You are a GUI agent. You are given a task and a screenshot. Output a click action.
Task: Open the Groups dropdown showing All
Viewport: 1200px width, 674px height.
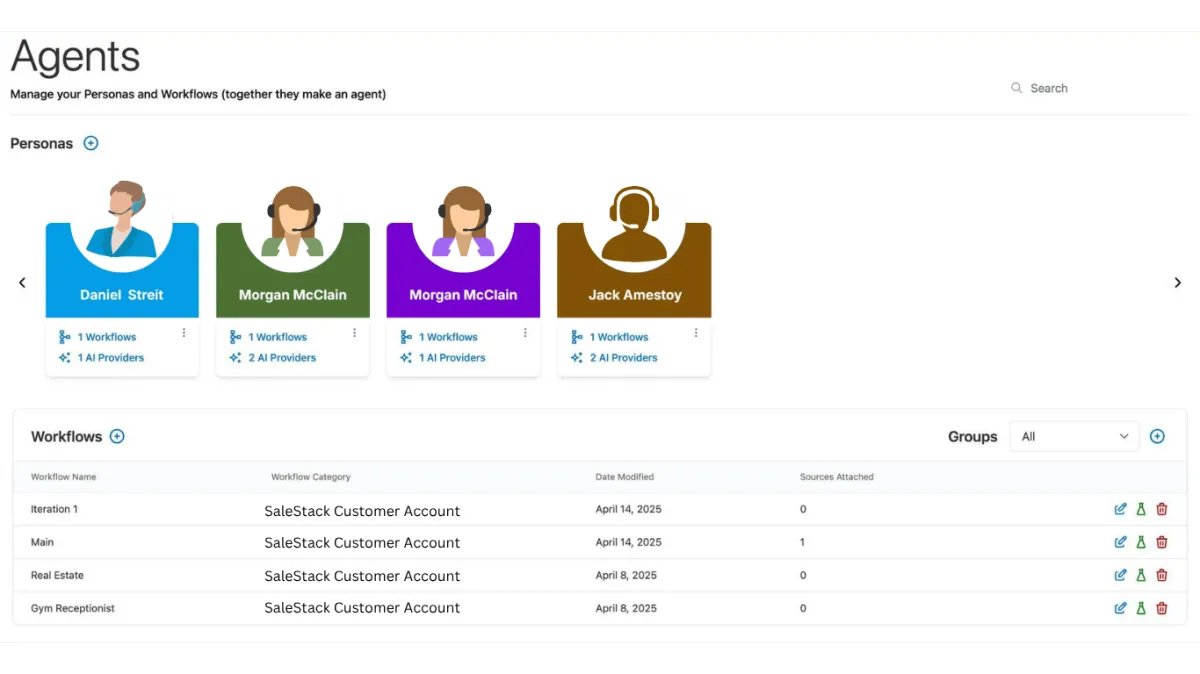[1074, 436]
